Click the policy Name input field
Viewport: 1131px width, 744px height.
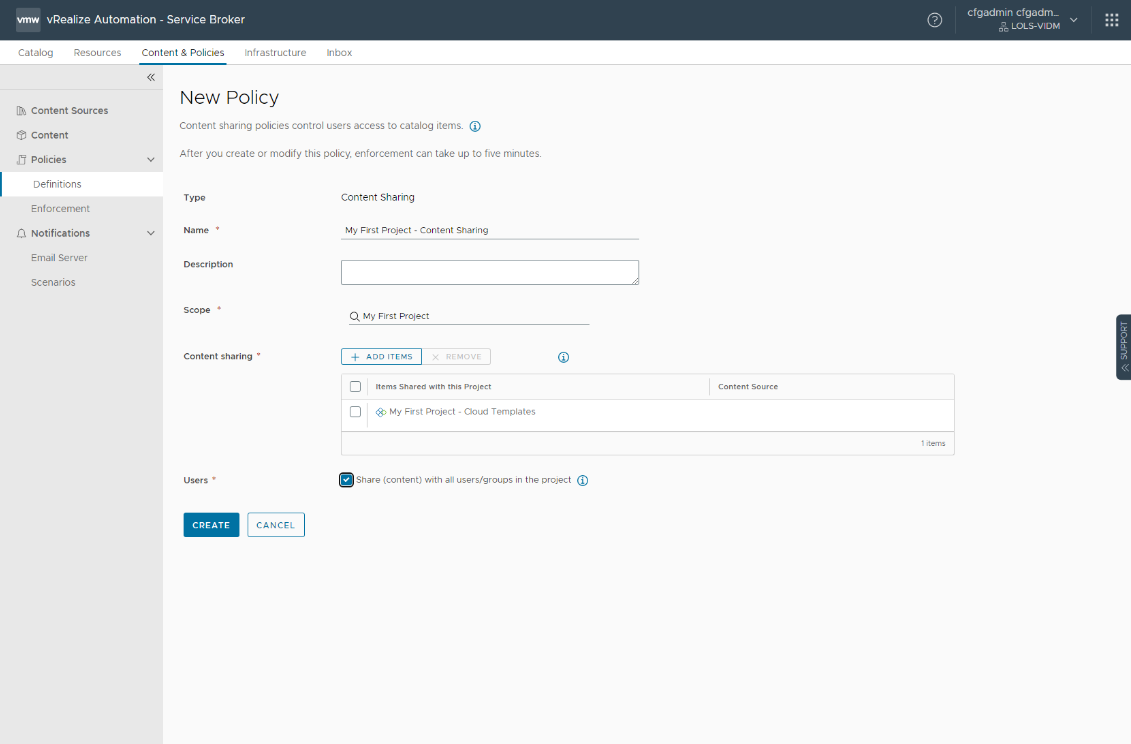click(x=490, y=230)
